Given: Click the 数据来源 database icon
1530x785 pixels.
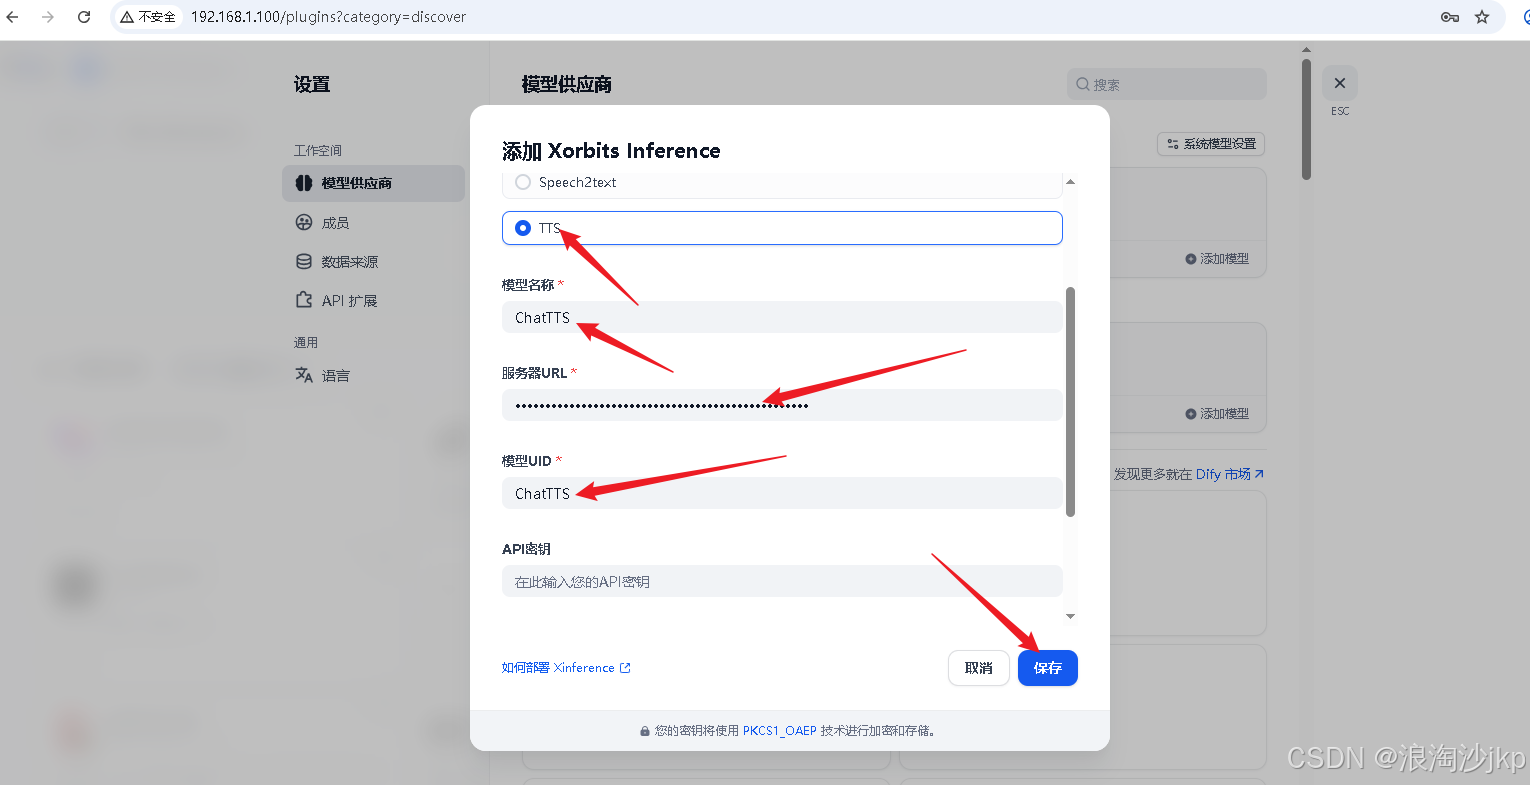Looking at the screenshot, I should click(x=304, y=261).
